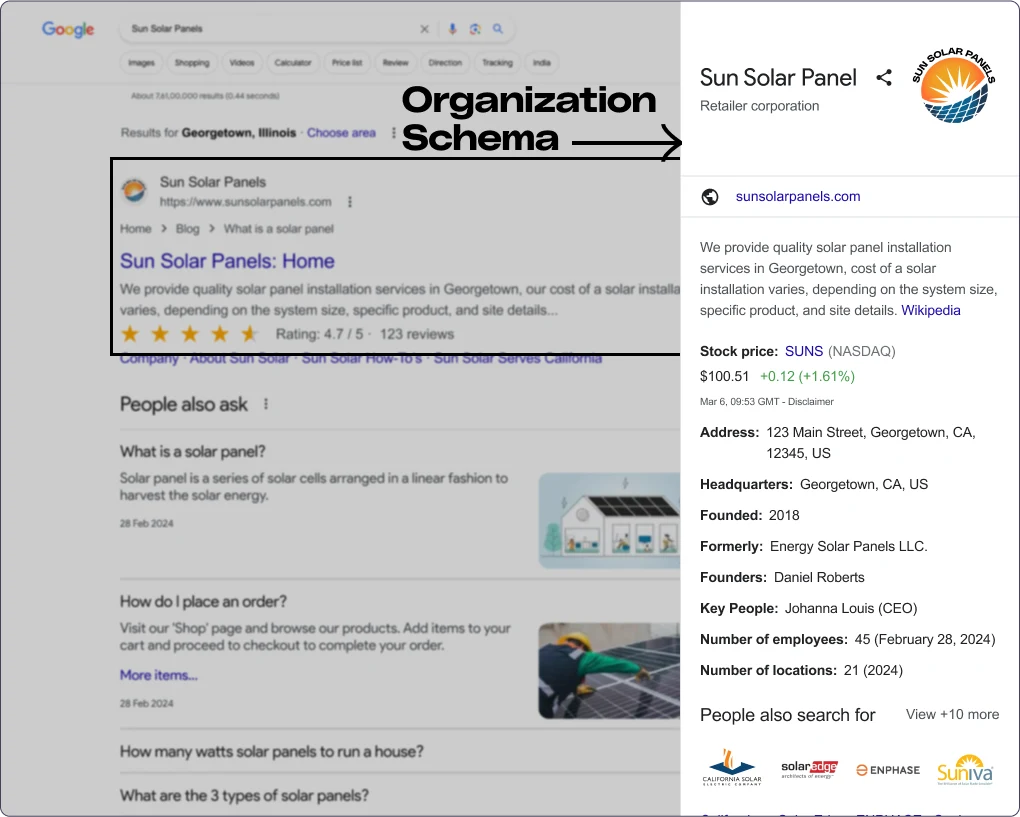1020x817 pixels.
Task: Click the magnifying glass search icon
Action: 498,29
